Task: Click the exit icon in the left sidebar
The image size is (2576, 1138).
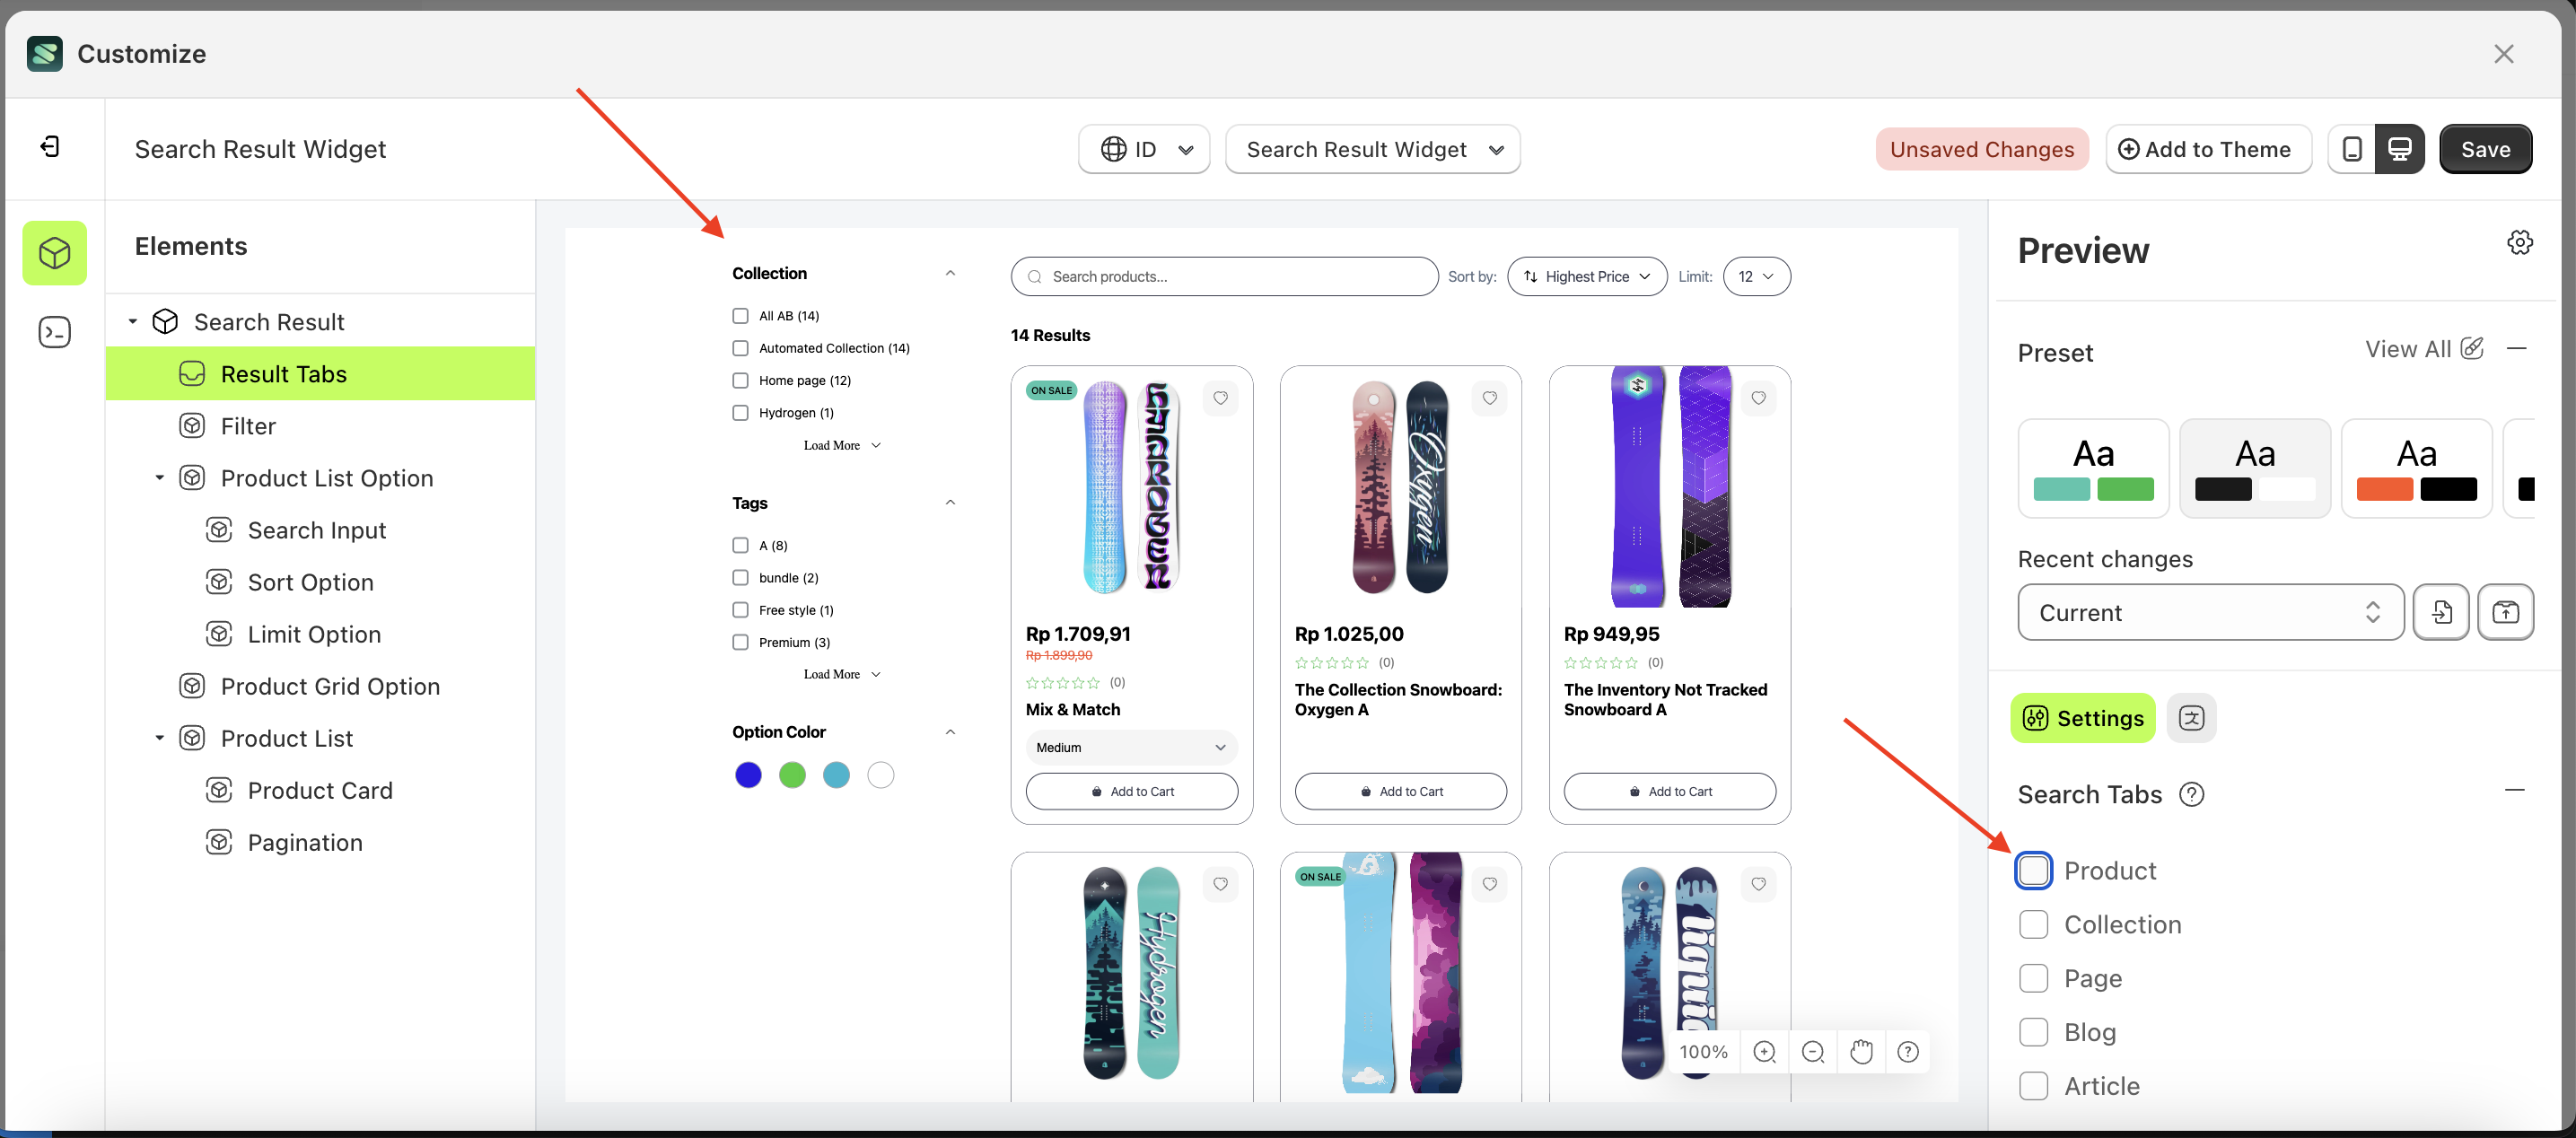Action: [x=50, y=146]
